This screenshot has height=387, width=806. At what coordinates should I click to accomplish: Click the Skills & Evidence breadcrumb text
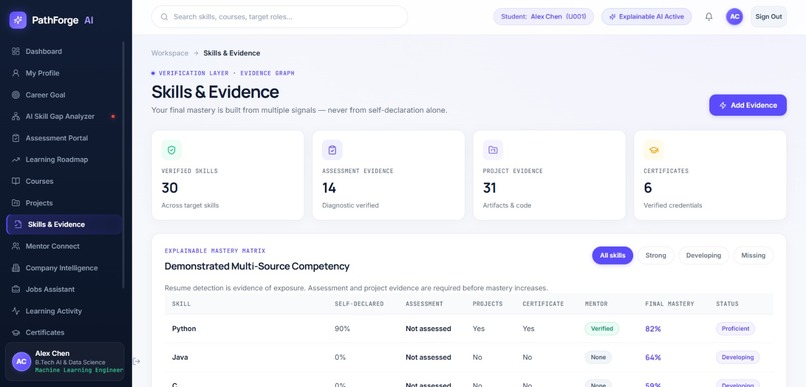[232, 53]
